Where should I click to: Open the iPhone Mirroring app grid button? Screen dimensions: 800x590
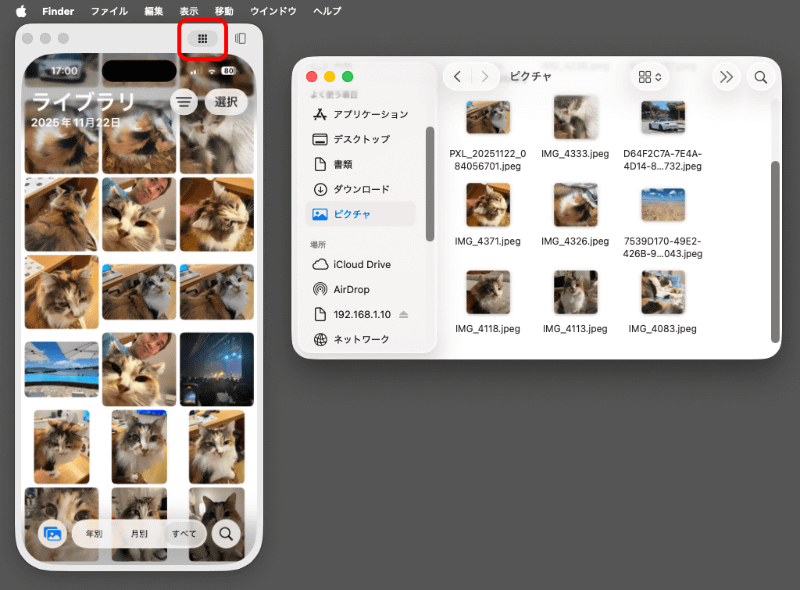click(203, 39)
